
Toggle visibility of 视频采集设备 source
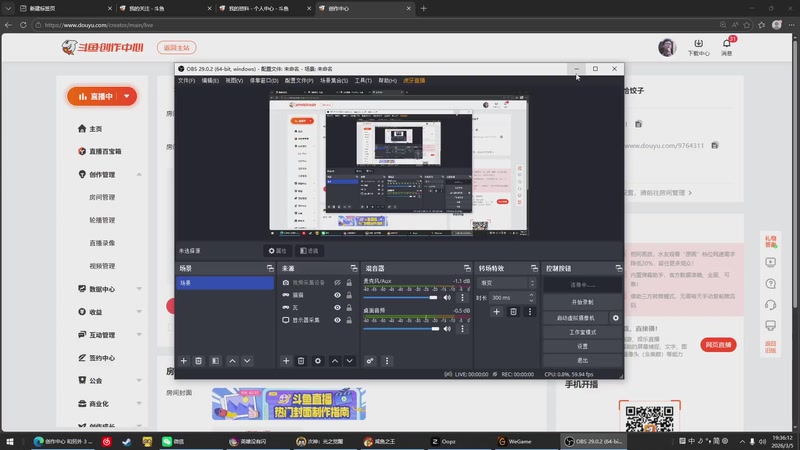(337, 283)
